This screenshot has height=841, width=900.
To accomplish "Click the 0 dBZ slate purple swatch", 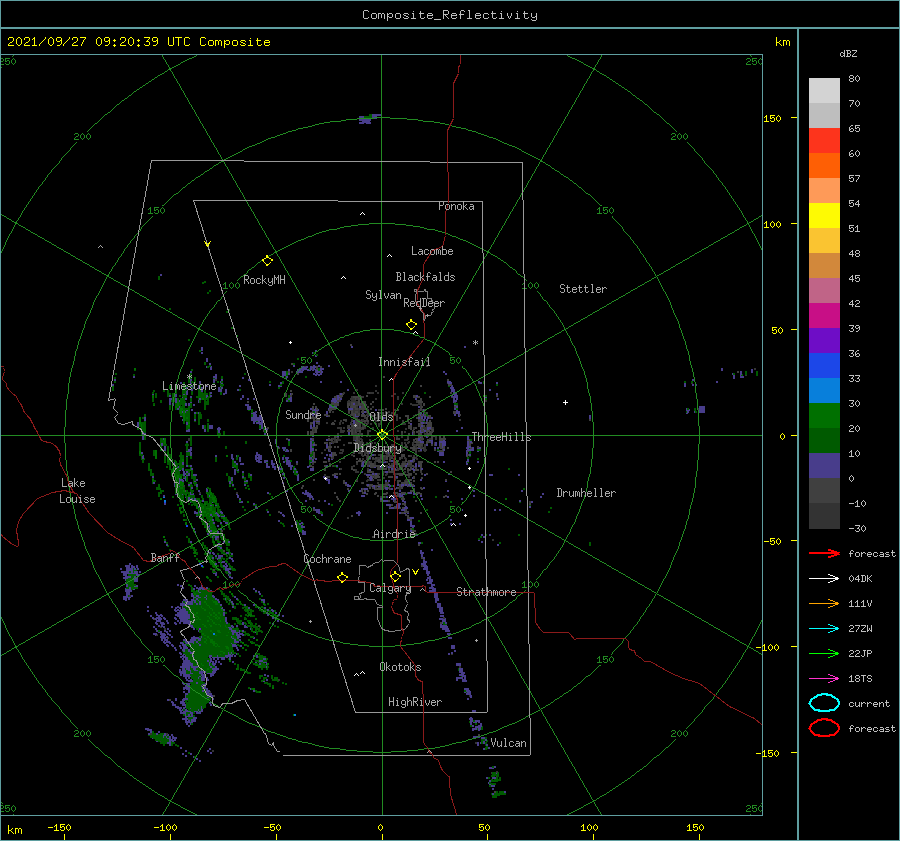I will click(824, 466).
